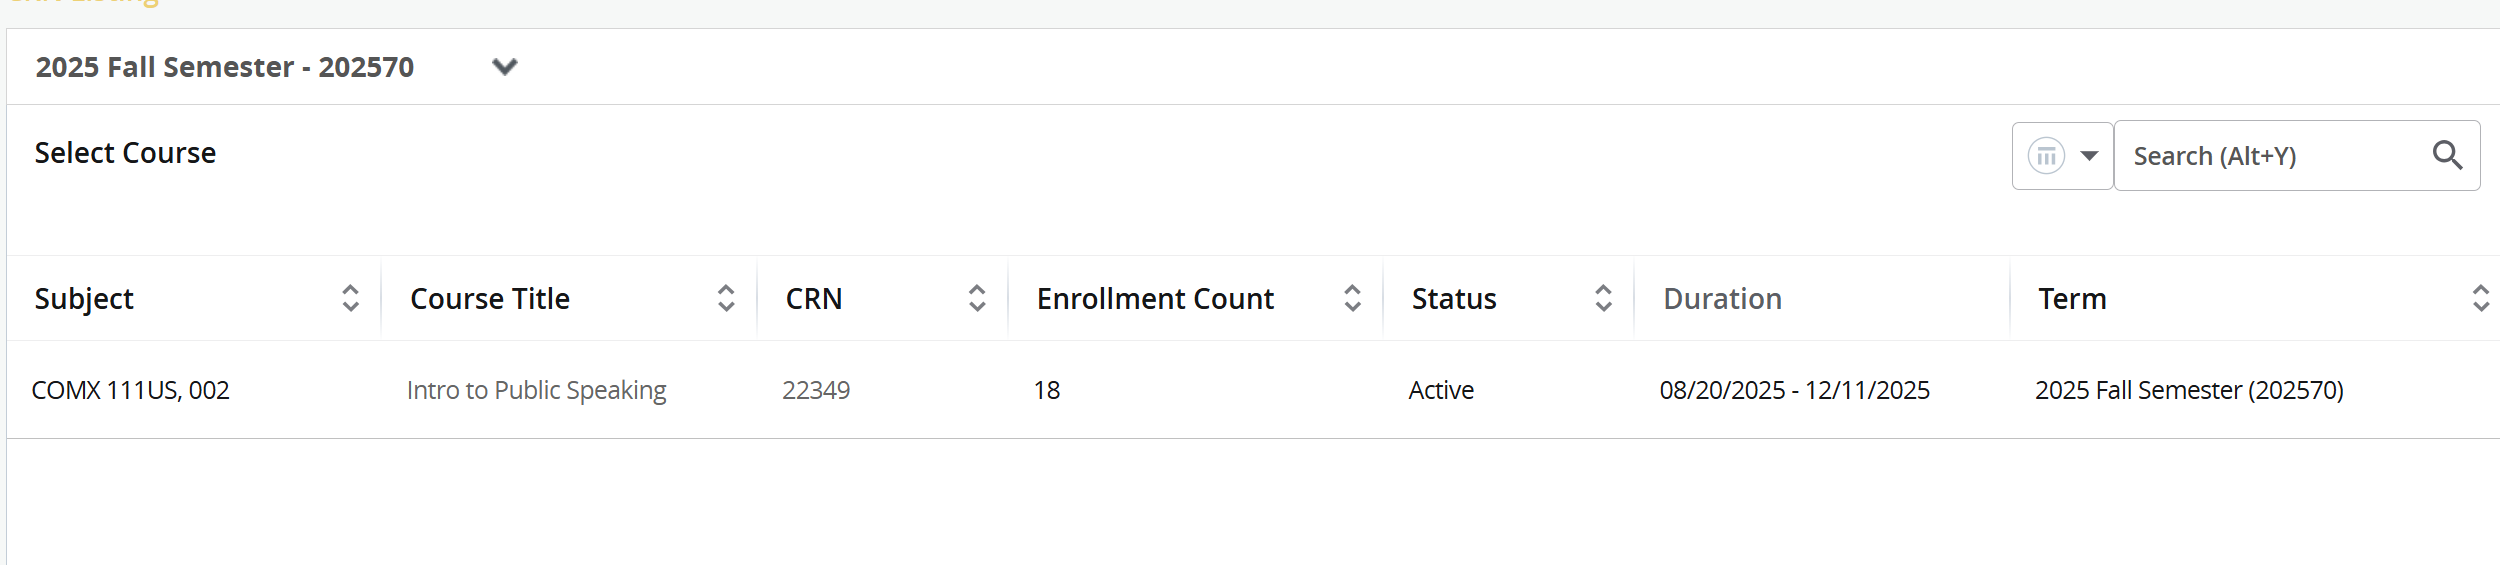Sort by Status column arrows
Viewport: 2500px width, 565px height.
coord(1603,298)
